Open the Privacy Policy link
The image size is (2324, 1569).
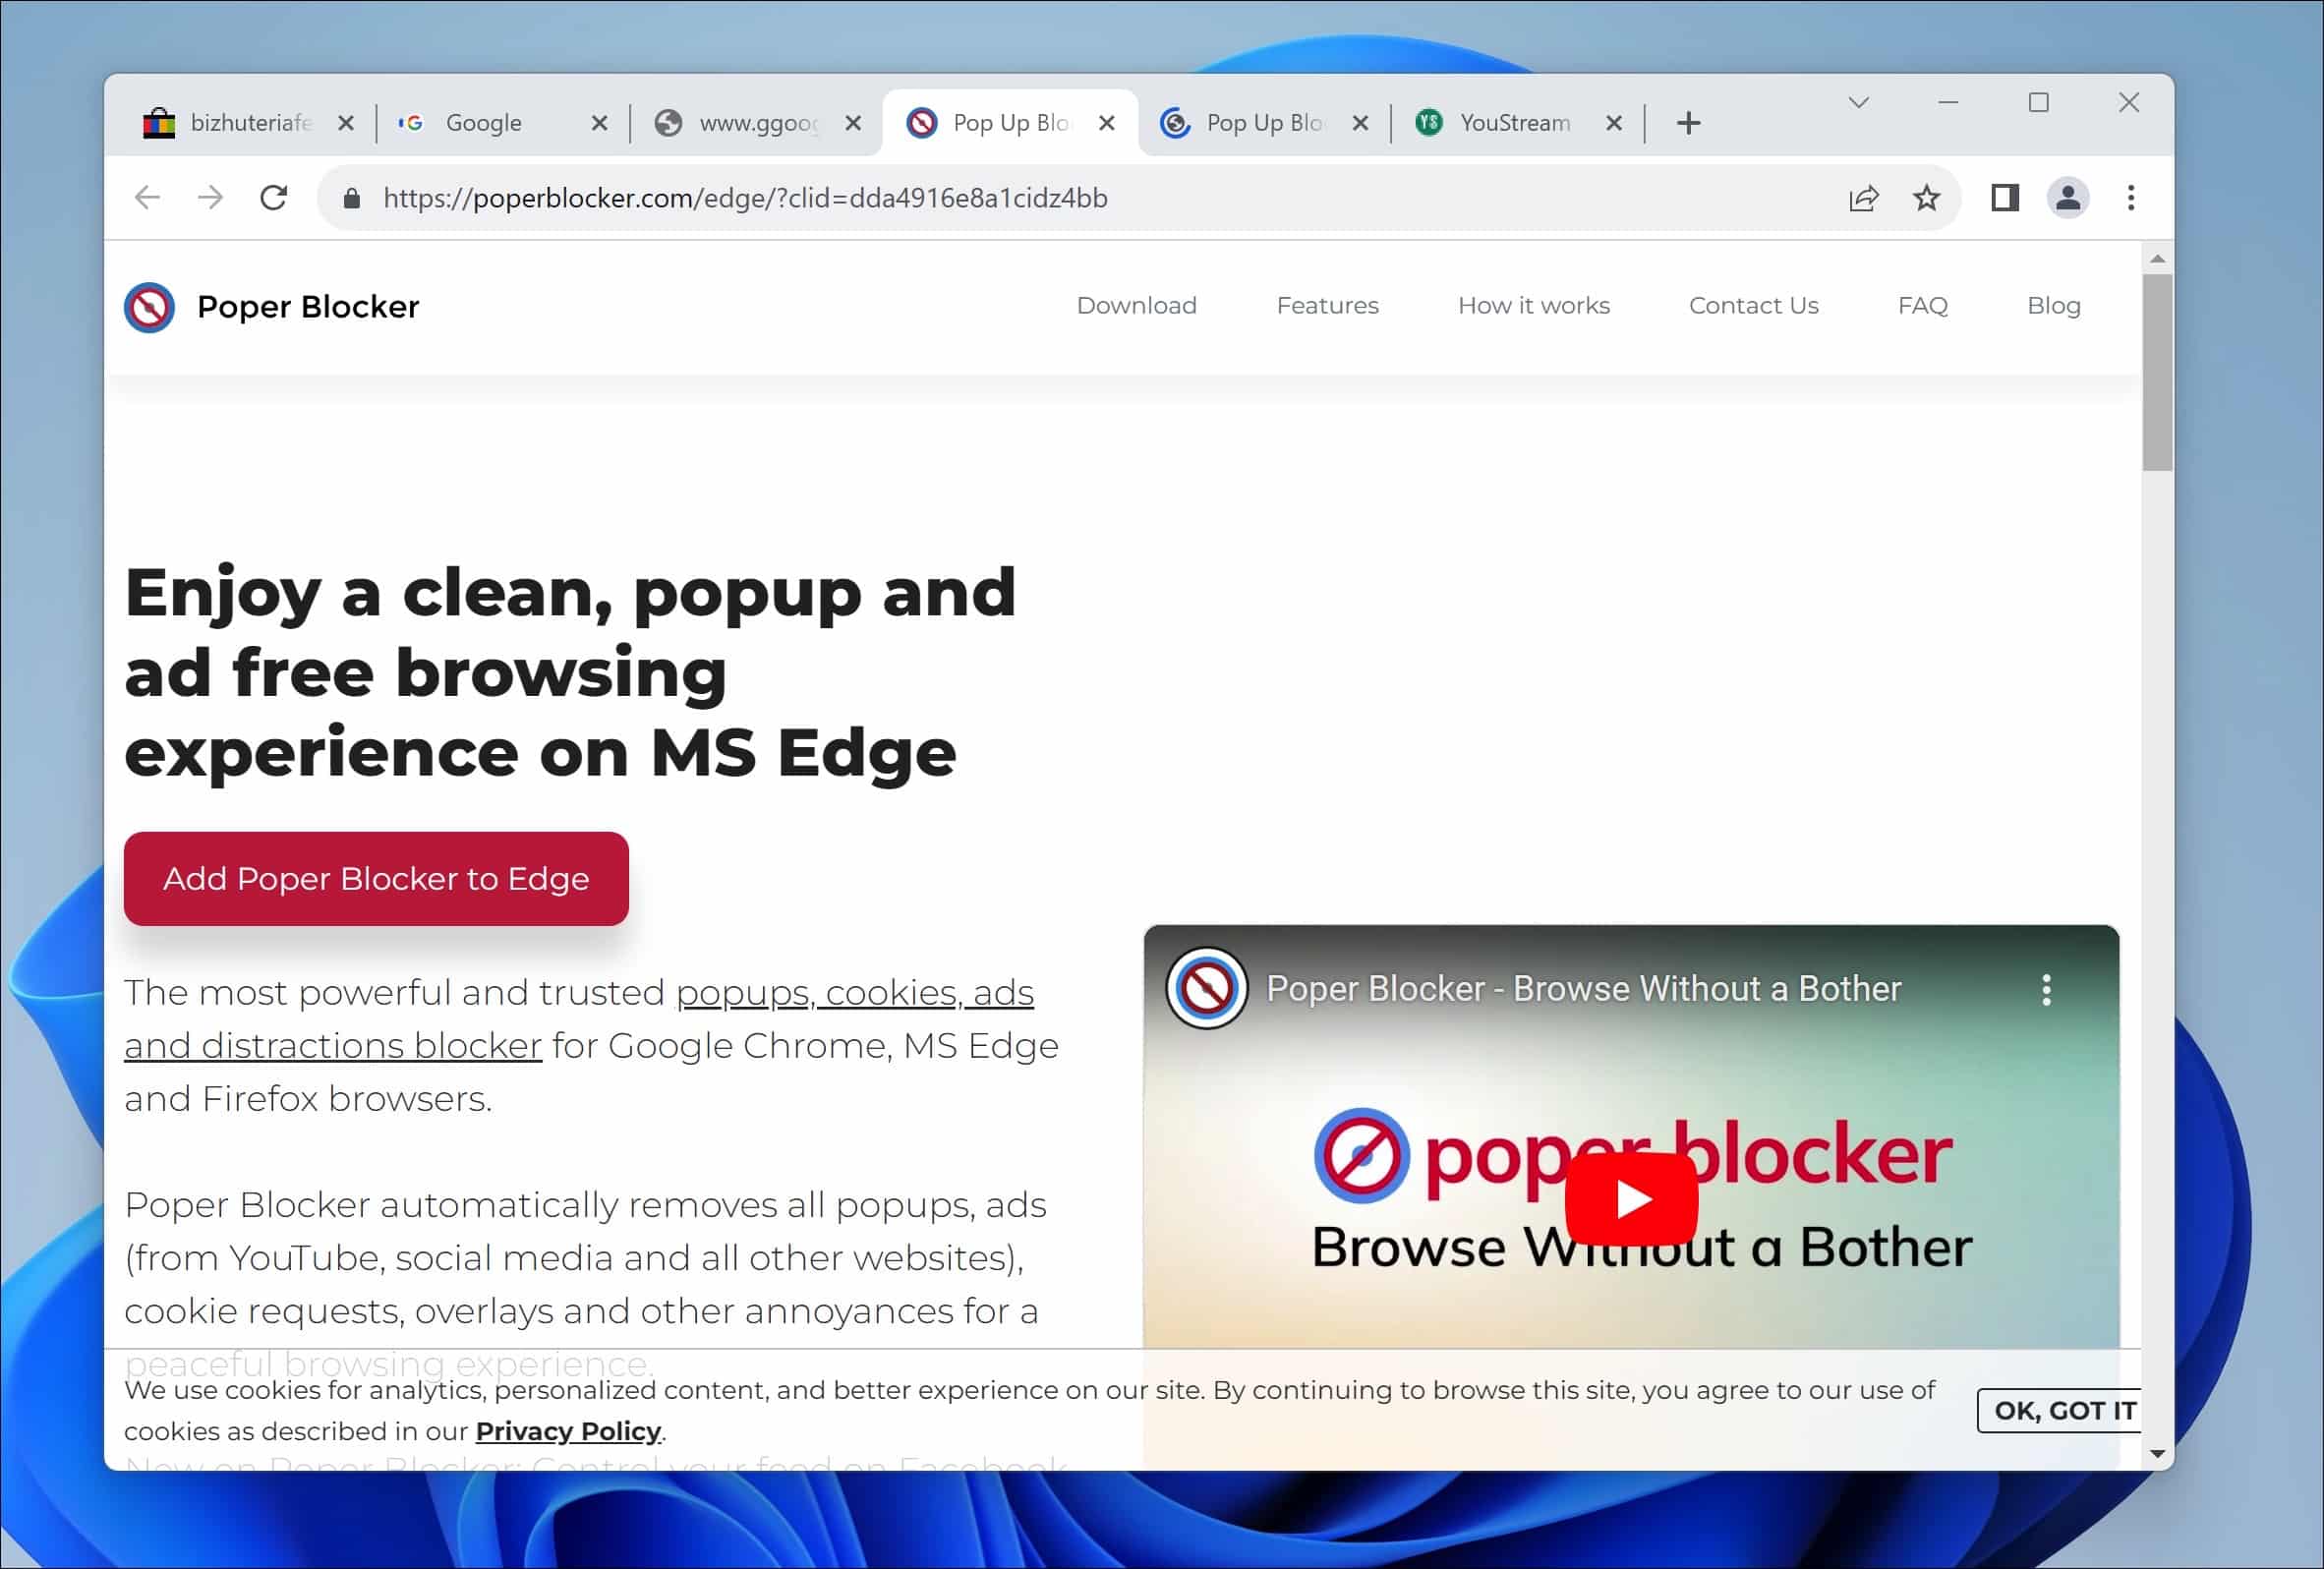point(568,1431)
